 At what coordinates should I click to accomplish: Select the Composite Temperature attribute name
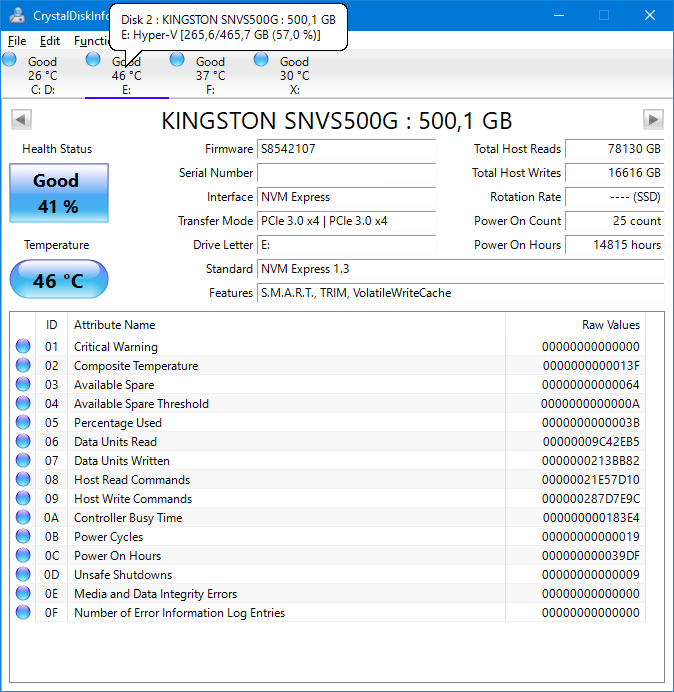point(136,366)
